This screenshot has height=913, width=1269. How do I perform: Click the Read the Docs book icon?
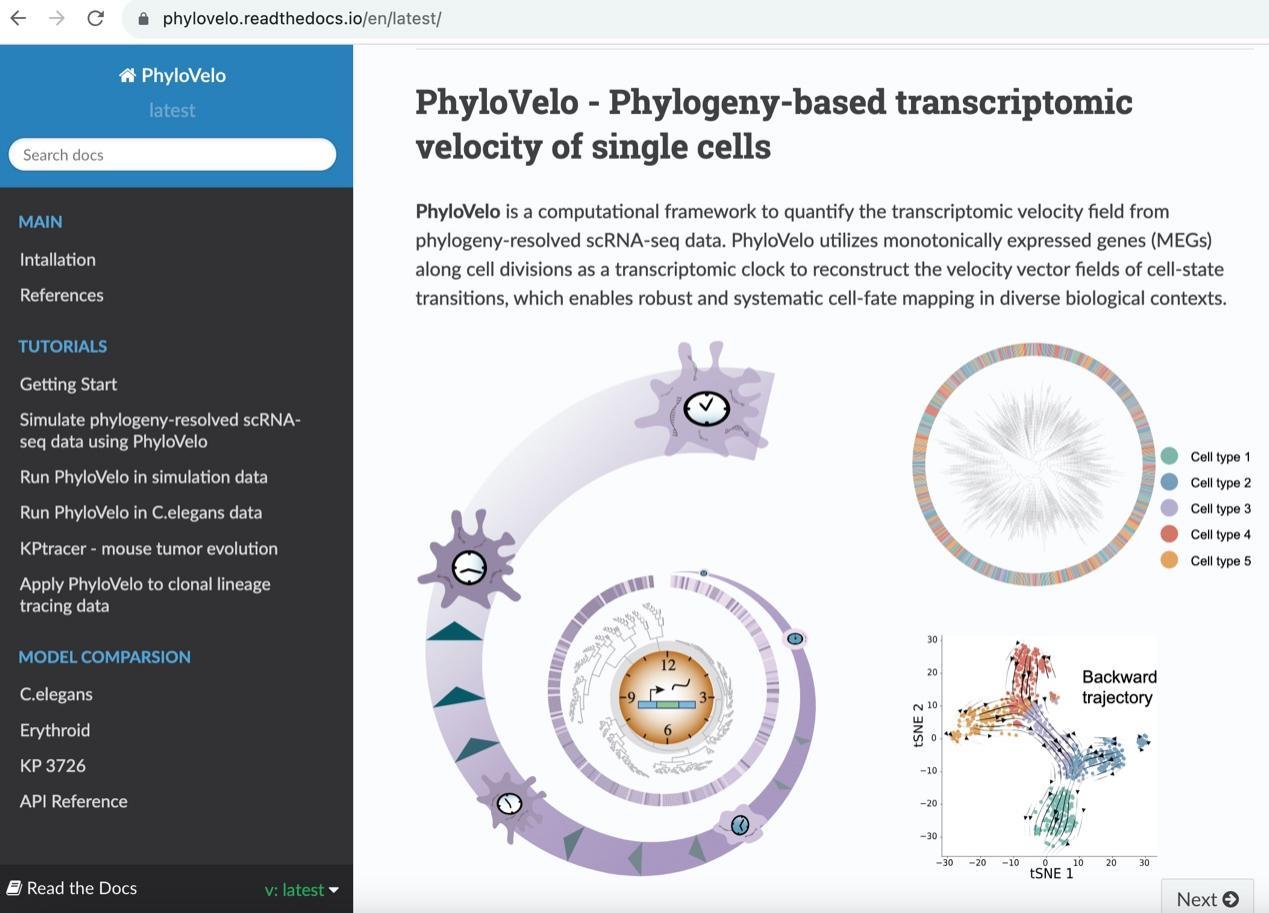[x=14, y=888]
